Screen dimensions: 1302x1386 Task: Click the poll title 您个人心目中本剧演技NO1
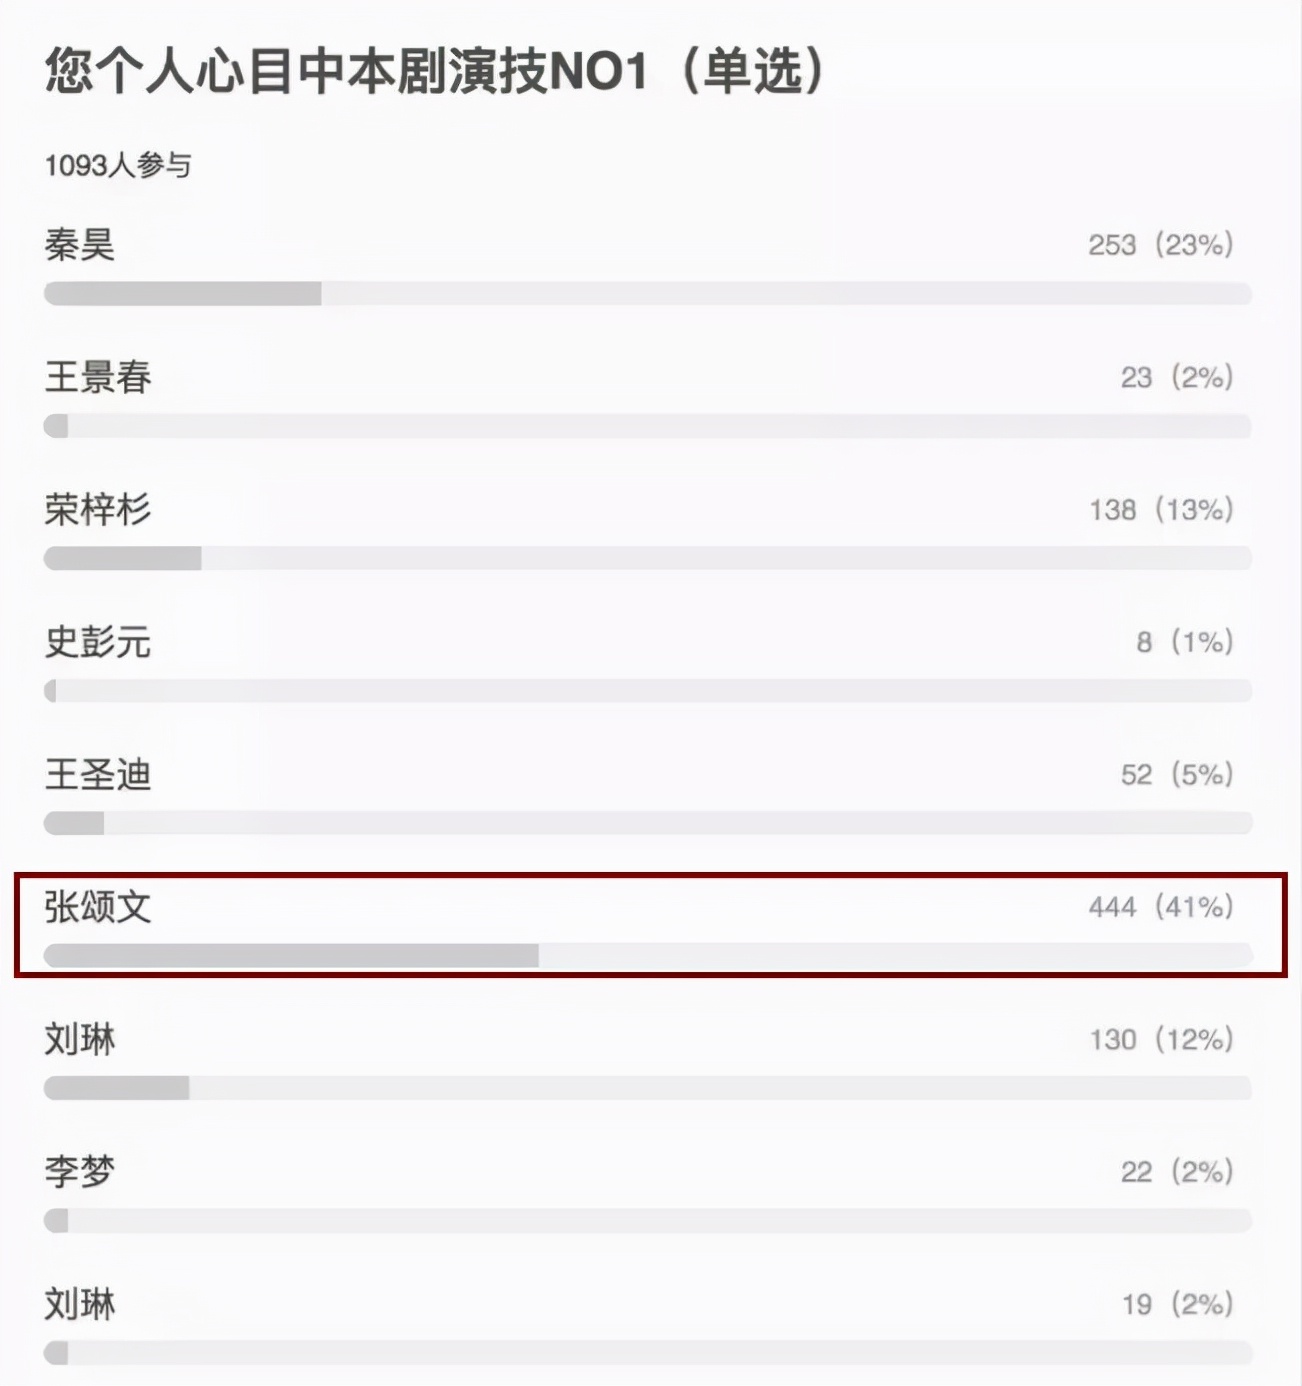point(347,71)
